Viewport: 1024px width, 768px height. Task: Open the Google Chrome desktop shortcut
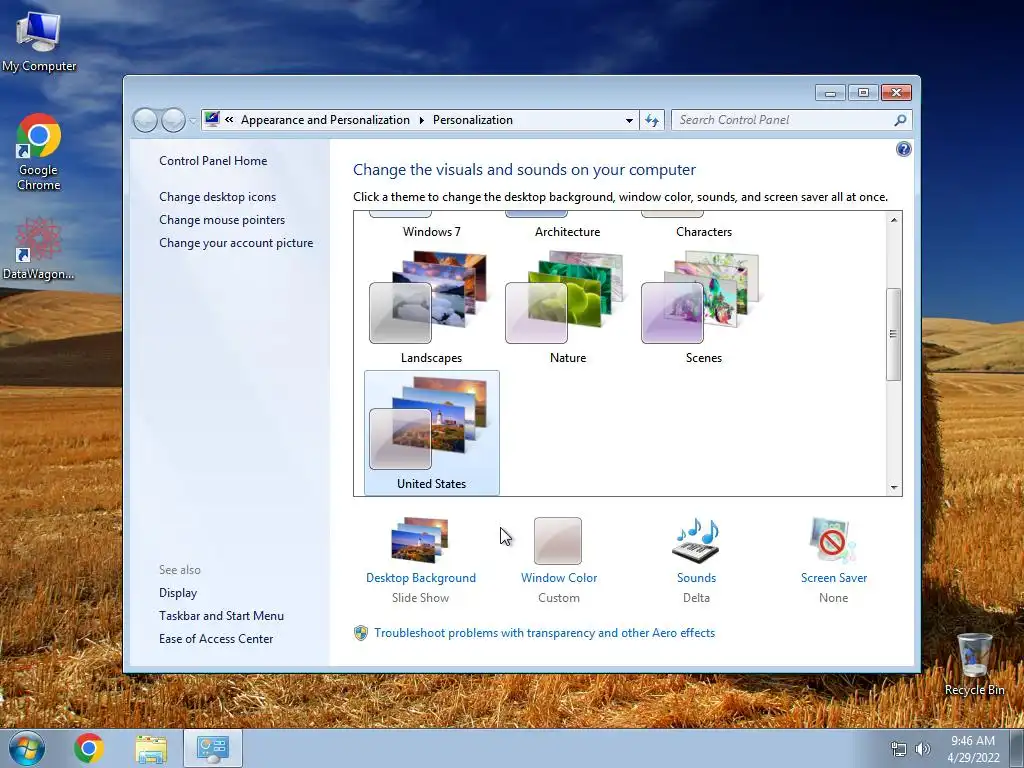point(39,152)
